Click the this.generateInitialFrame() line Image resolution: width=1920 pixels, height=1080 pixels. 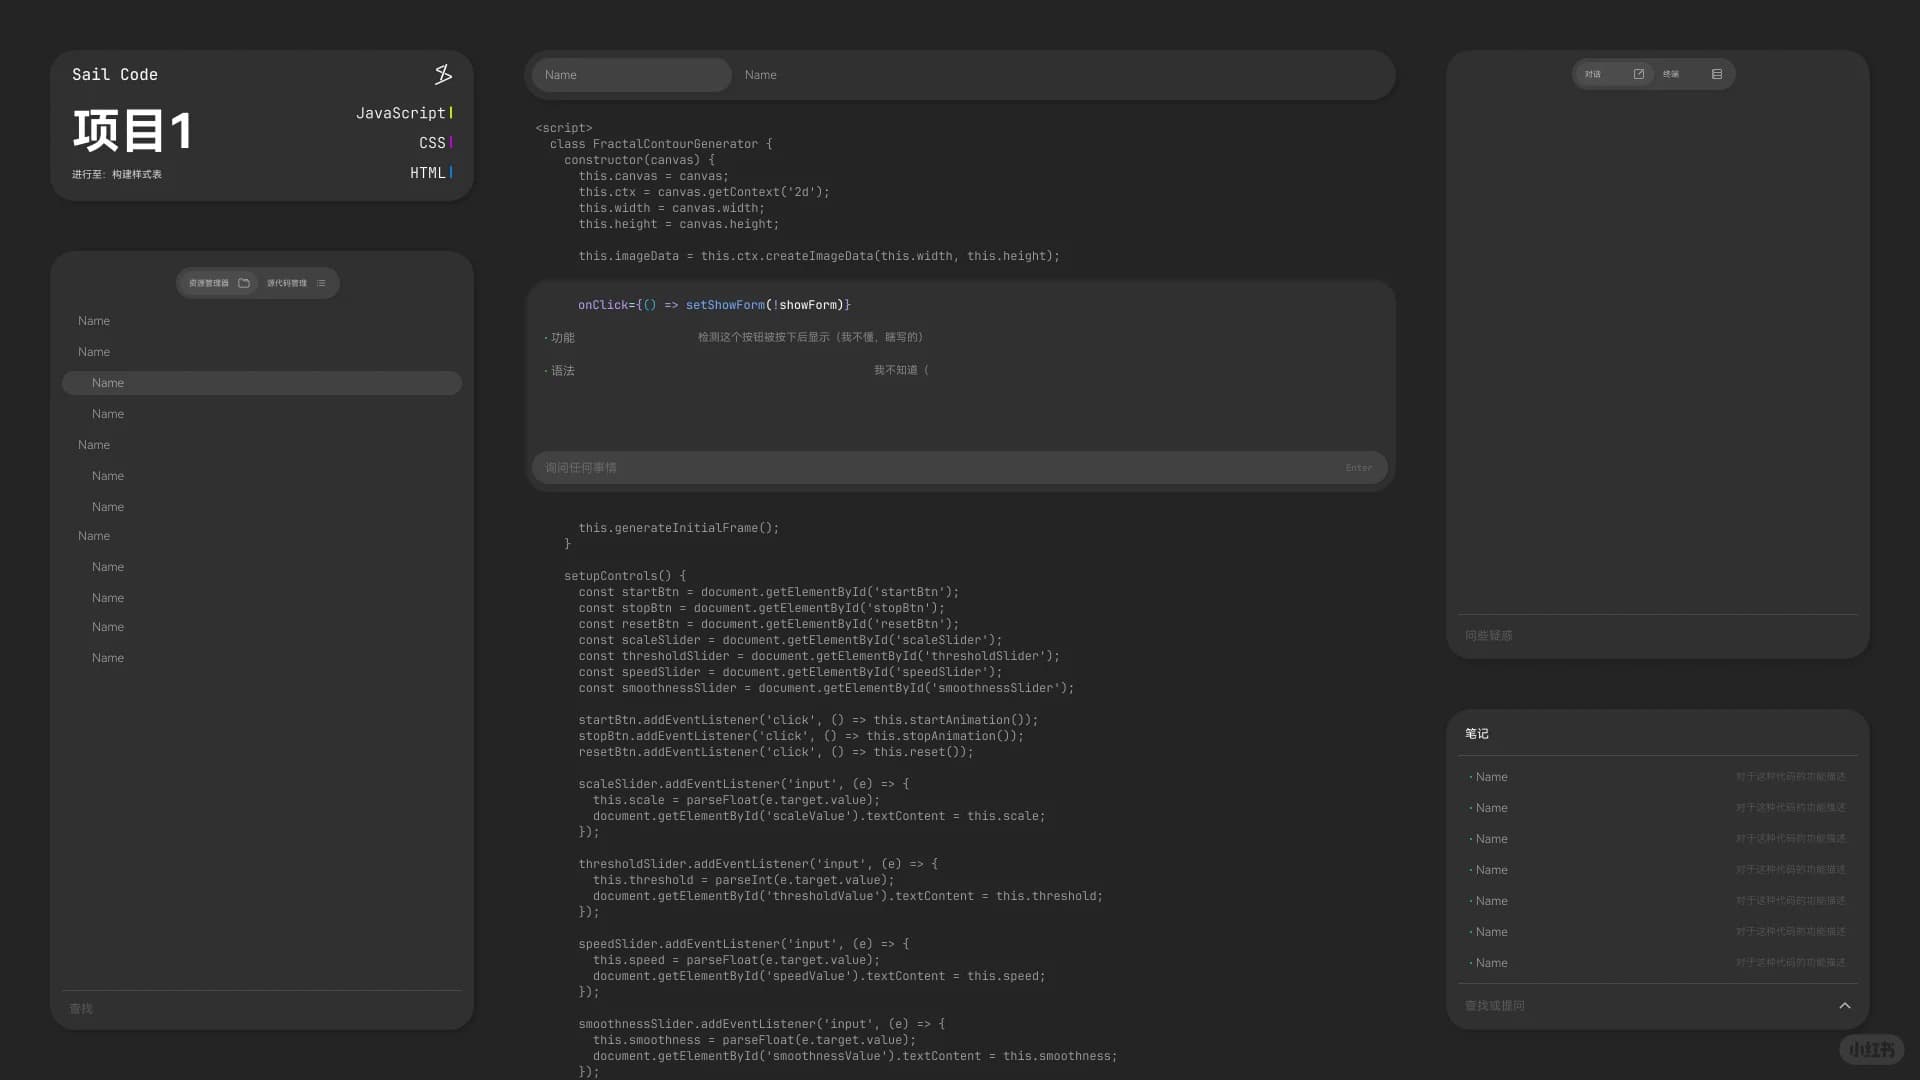(678, 528)
